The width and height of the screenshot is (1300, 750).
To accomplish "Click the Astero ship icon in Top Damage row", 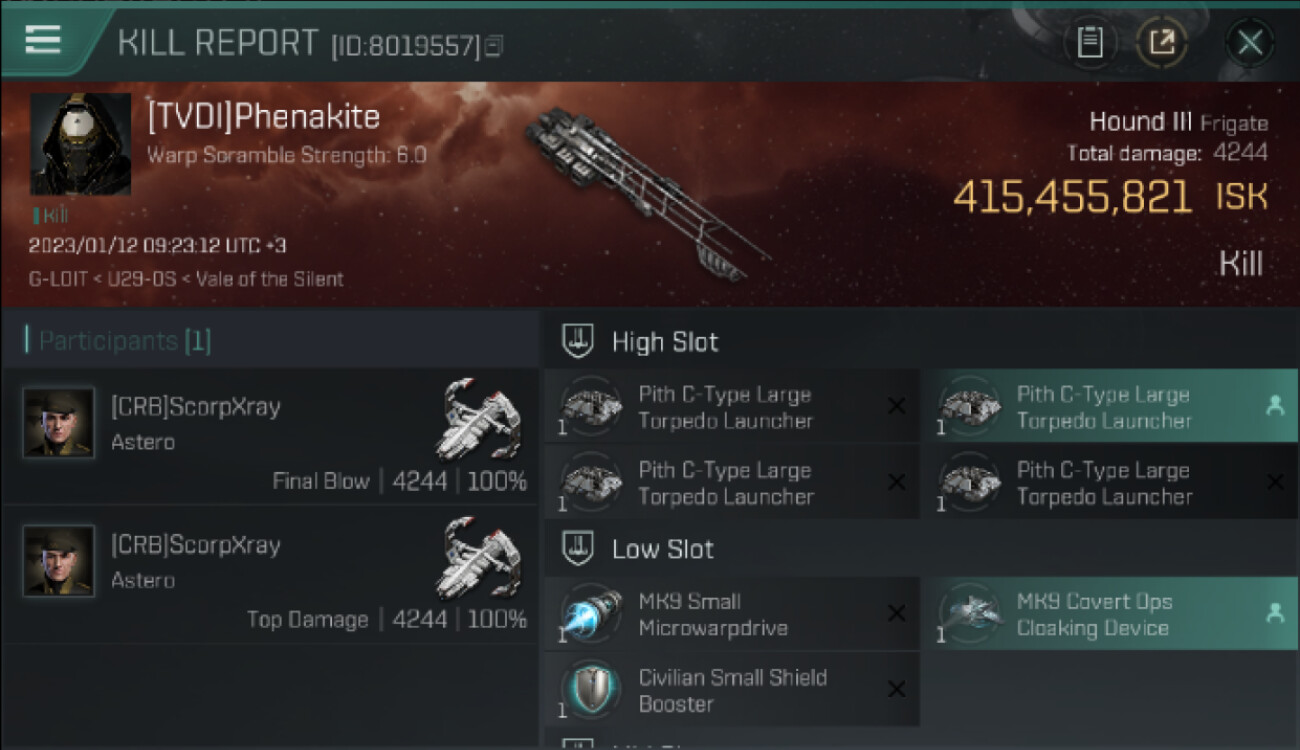I will point(481,557).
